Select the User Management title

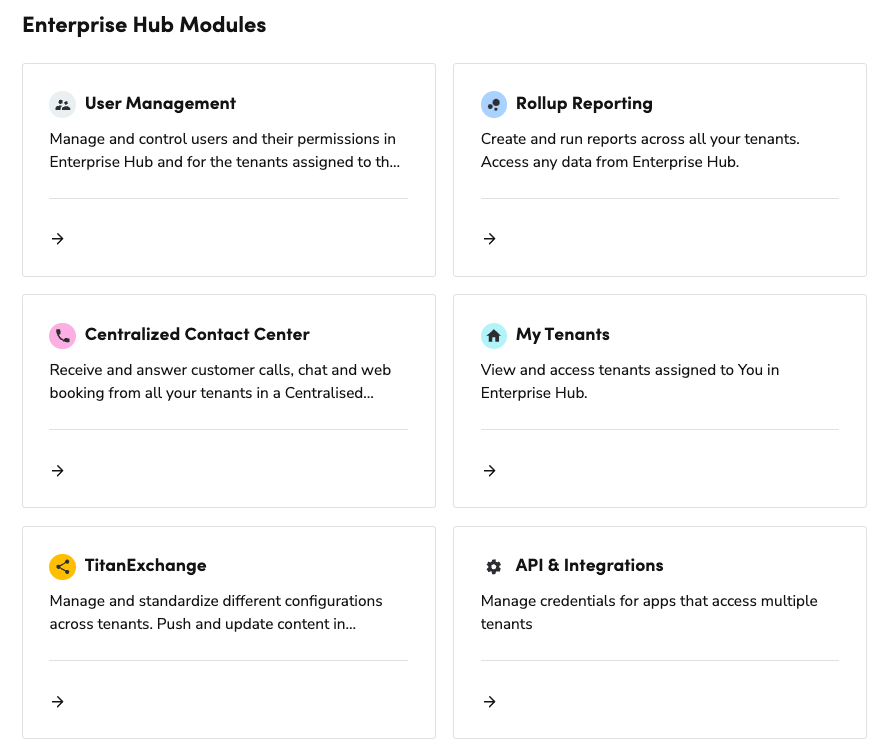[160, 103]
